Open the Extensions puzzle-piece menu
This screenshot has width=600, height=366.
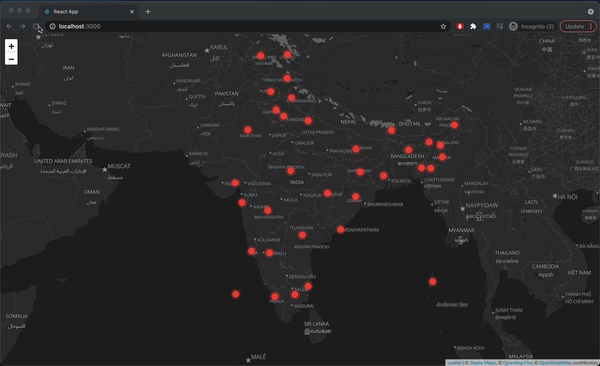(x=473, y=26)
